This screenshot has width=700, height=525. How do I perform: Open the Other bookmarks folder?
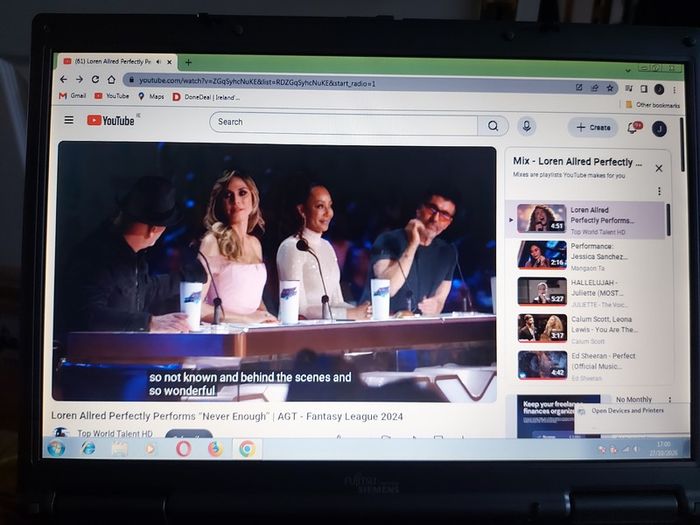pos(653,105)
